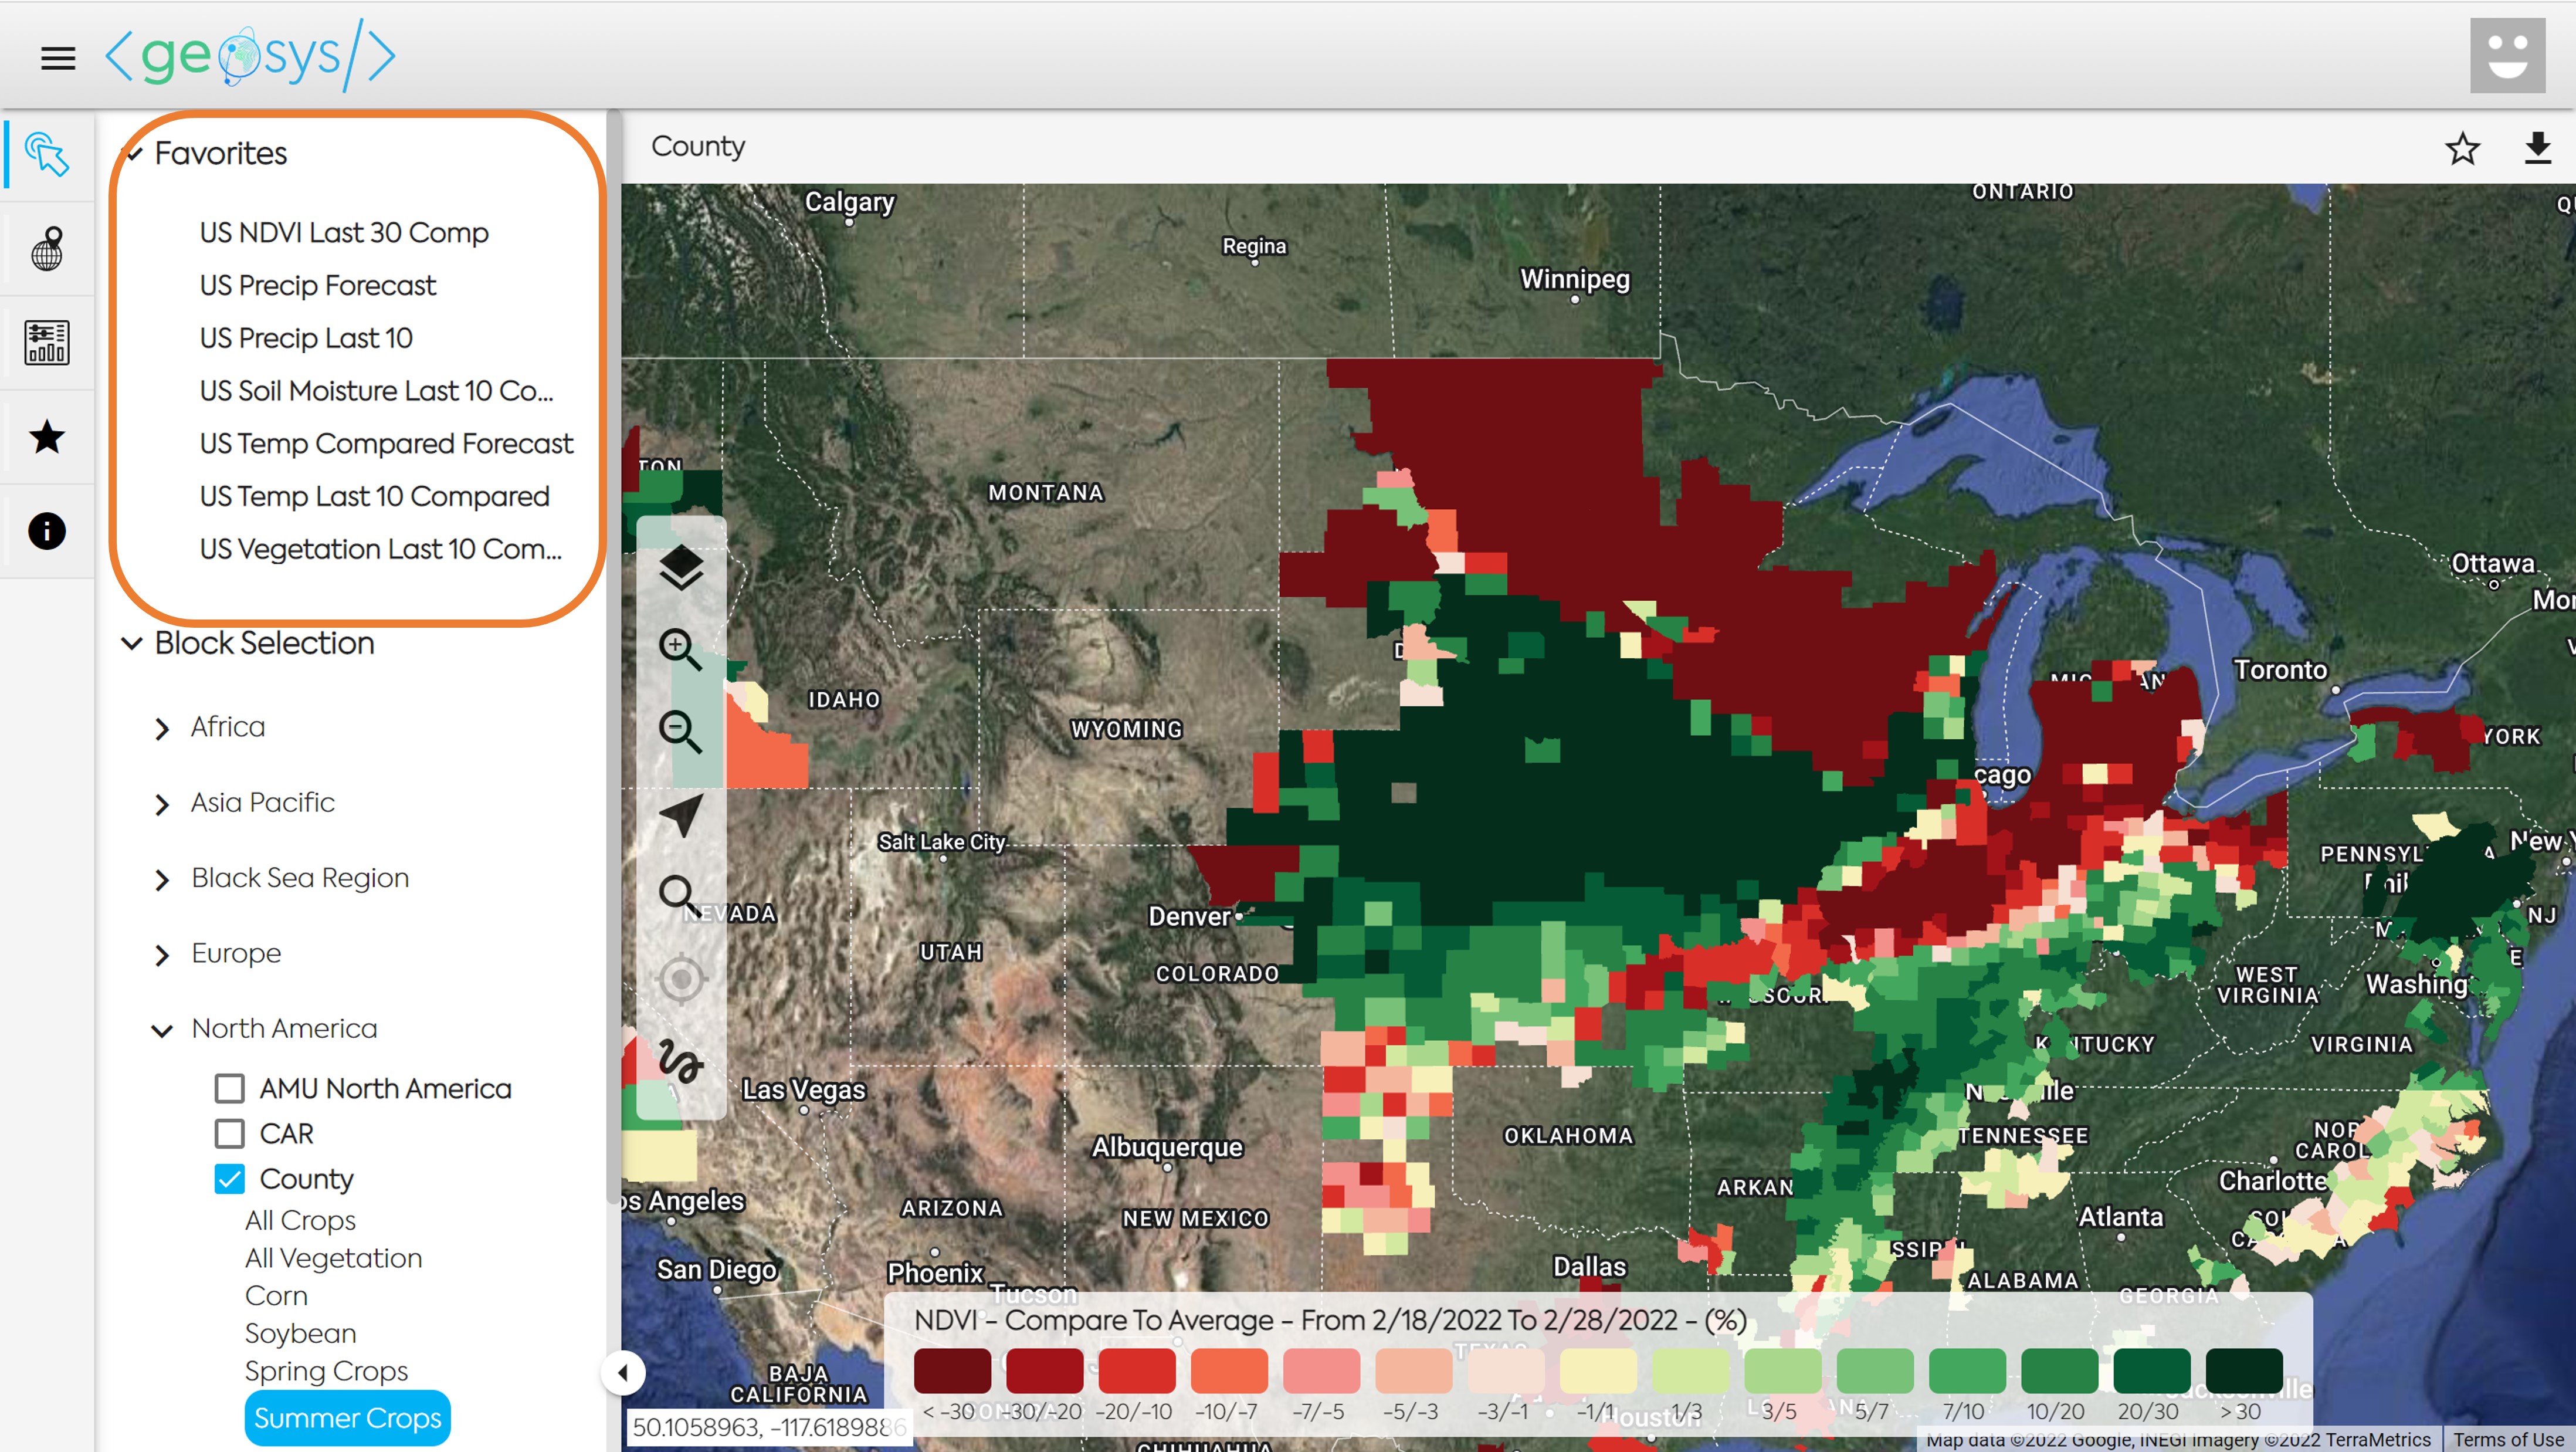Open the favorites star sidebar tab
The width and height of the screenshot is (2576, 1452).
47,437
